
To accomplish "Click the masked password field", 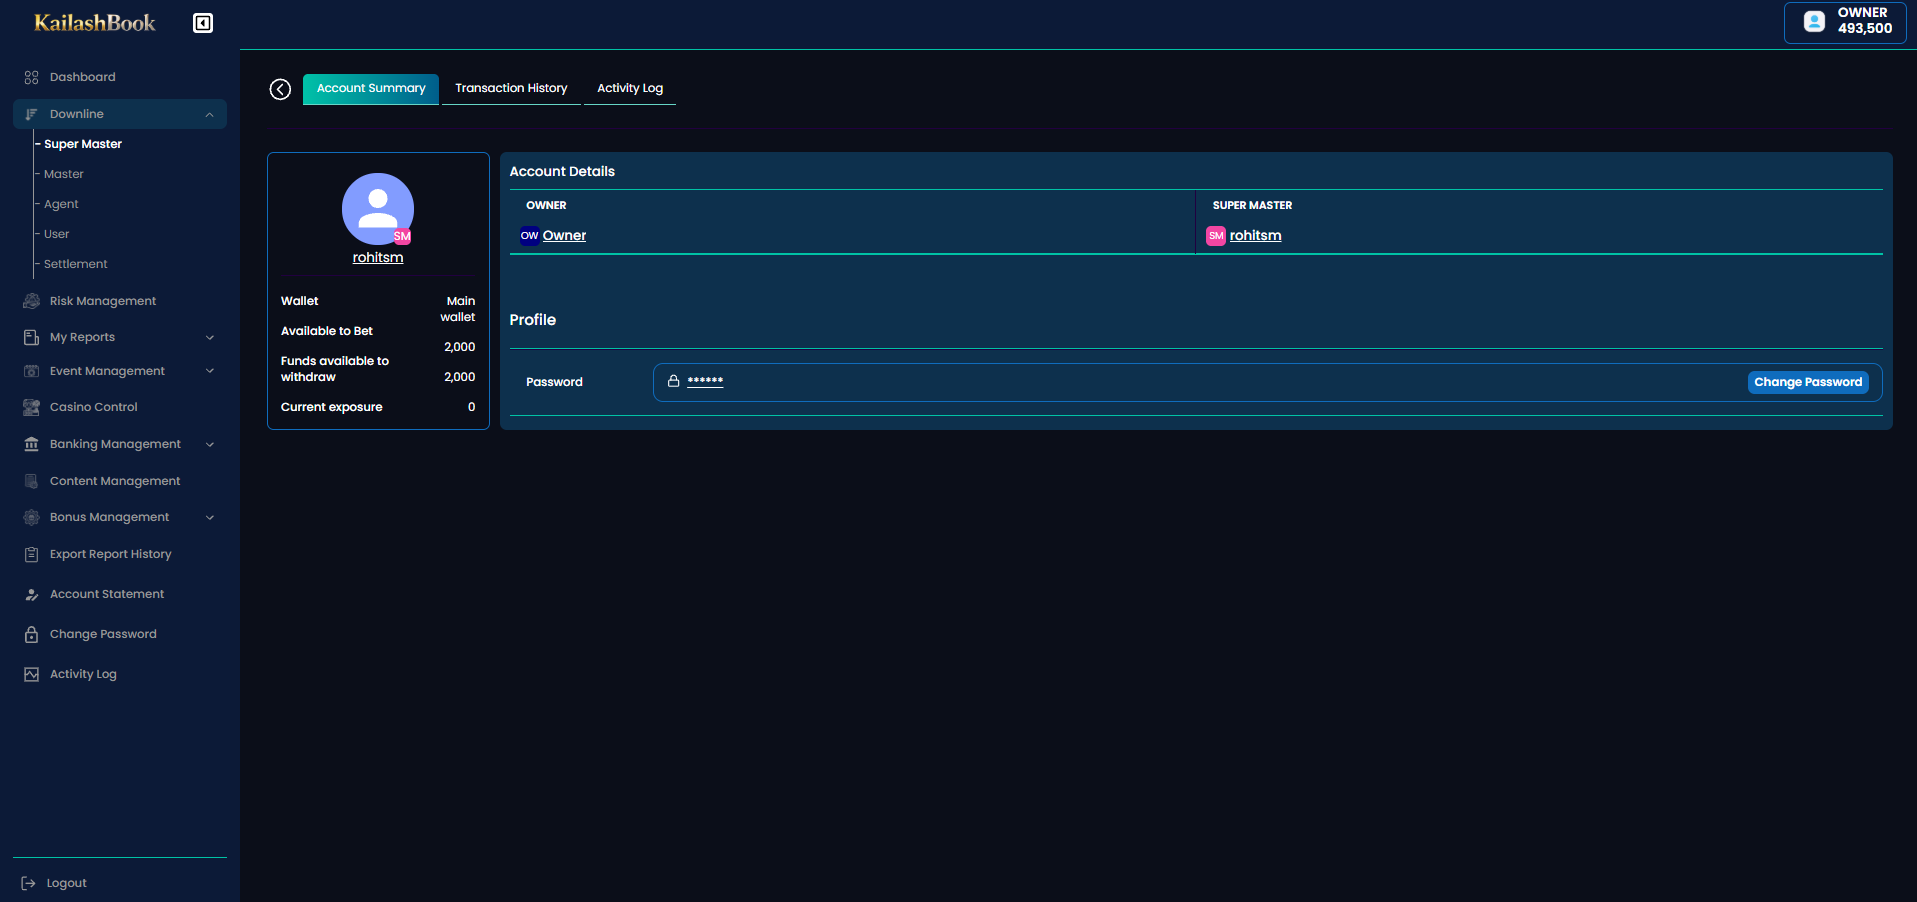I will click(1267, 382).
